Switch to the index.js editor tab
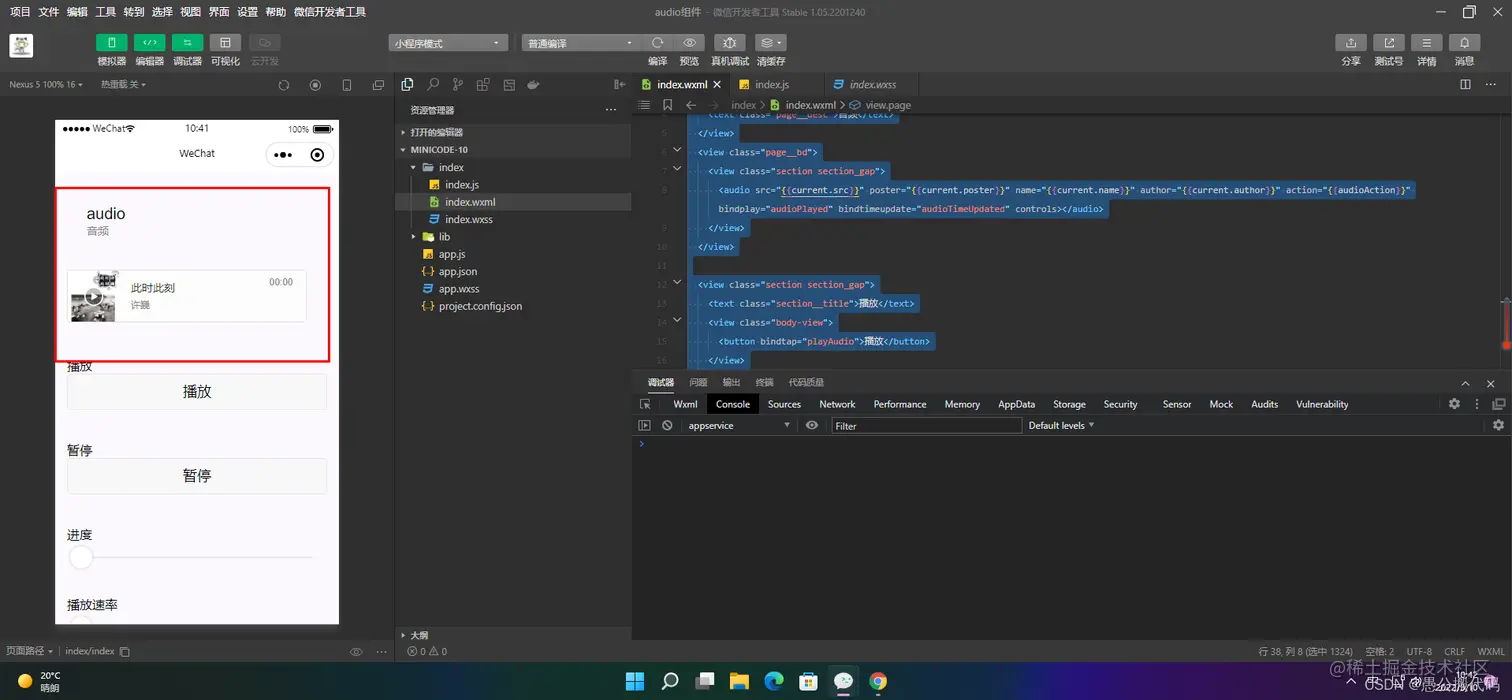 771,85
